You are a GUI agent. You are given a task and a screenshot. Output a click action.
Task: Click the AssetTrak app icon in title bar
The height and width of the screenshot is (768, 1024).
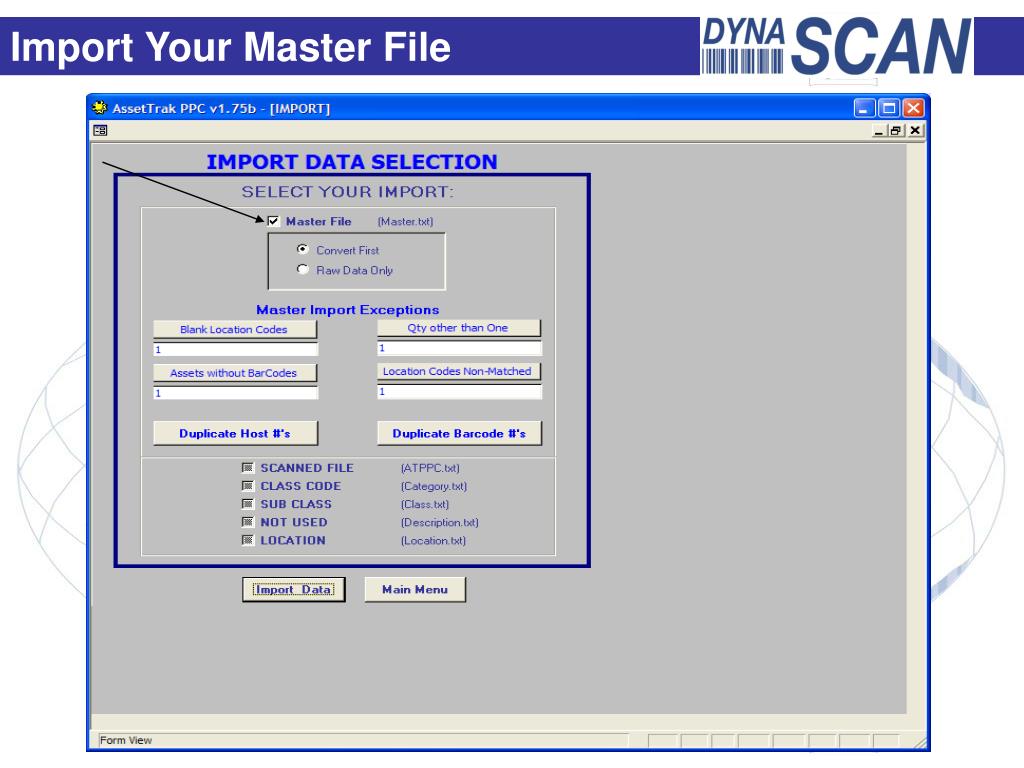point(99,108)
